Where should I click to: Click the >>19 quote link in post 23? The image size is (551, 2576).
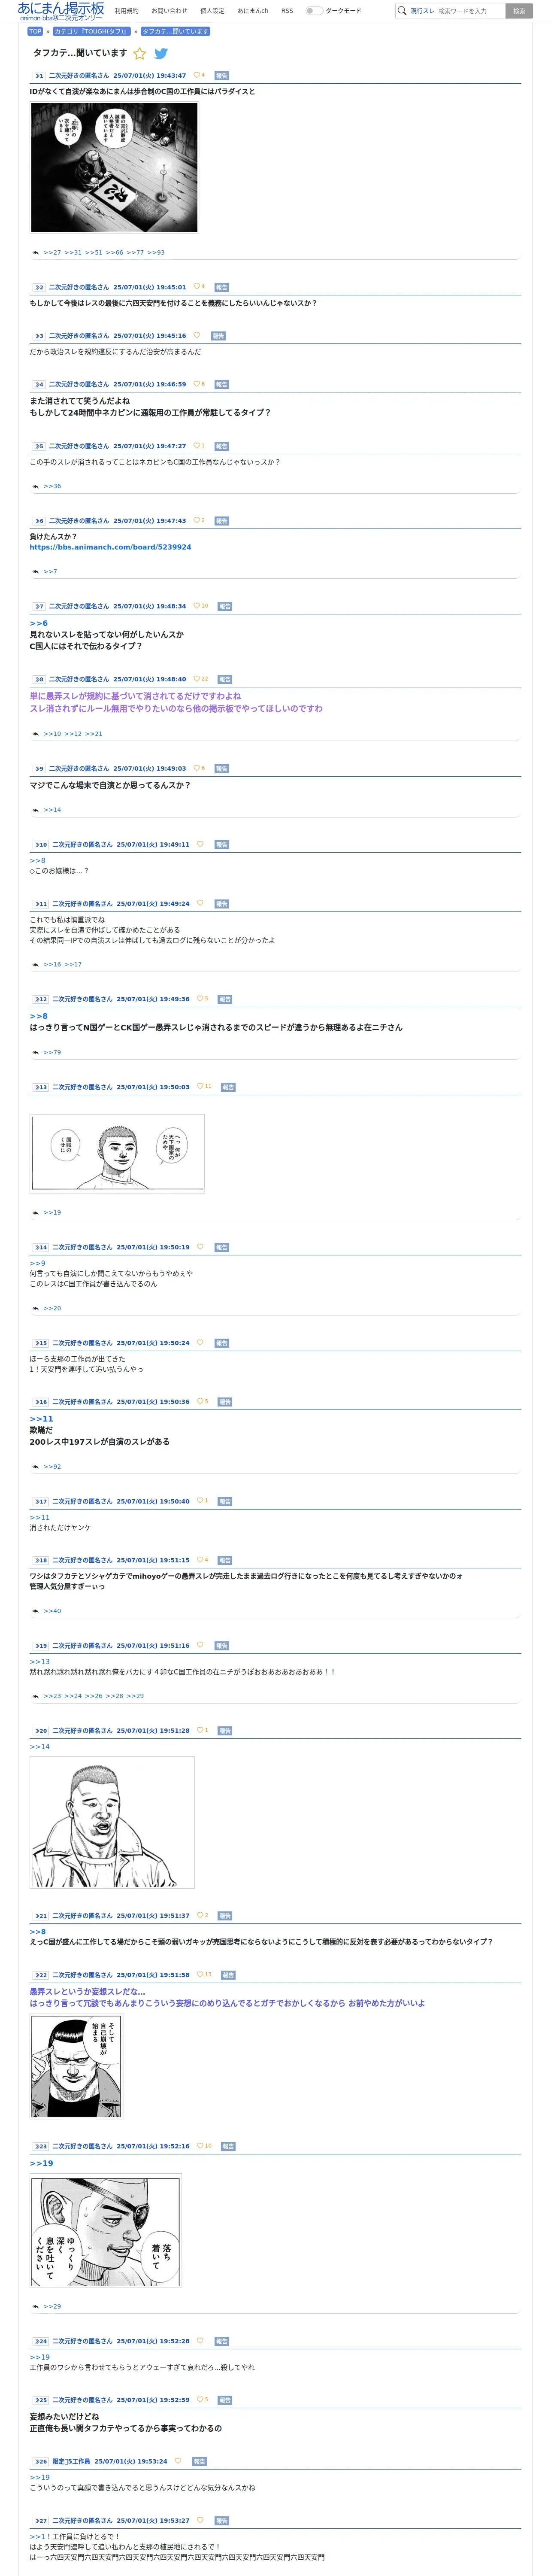point(41,2163)
